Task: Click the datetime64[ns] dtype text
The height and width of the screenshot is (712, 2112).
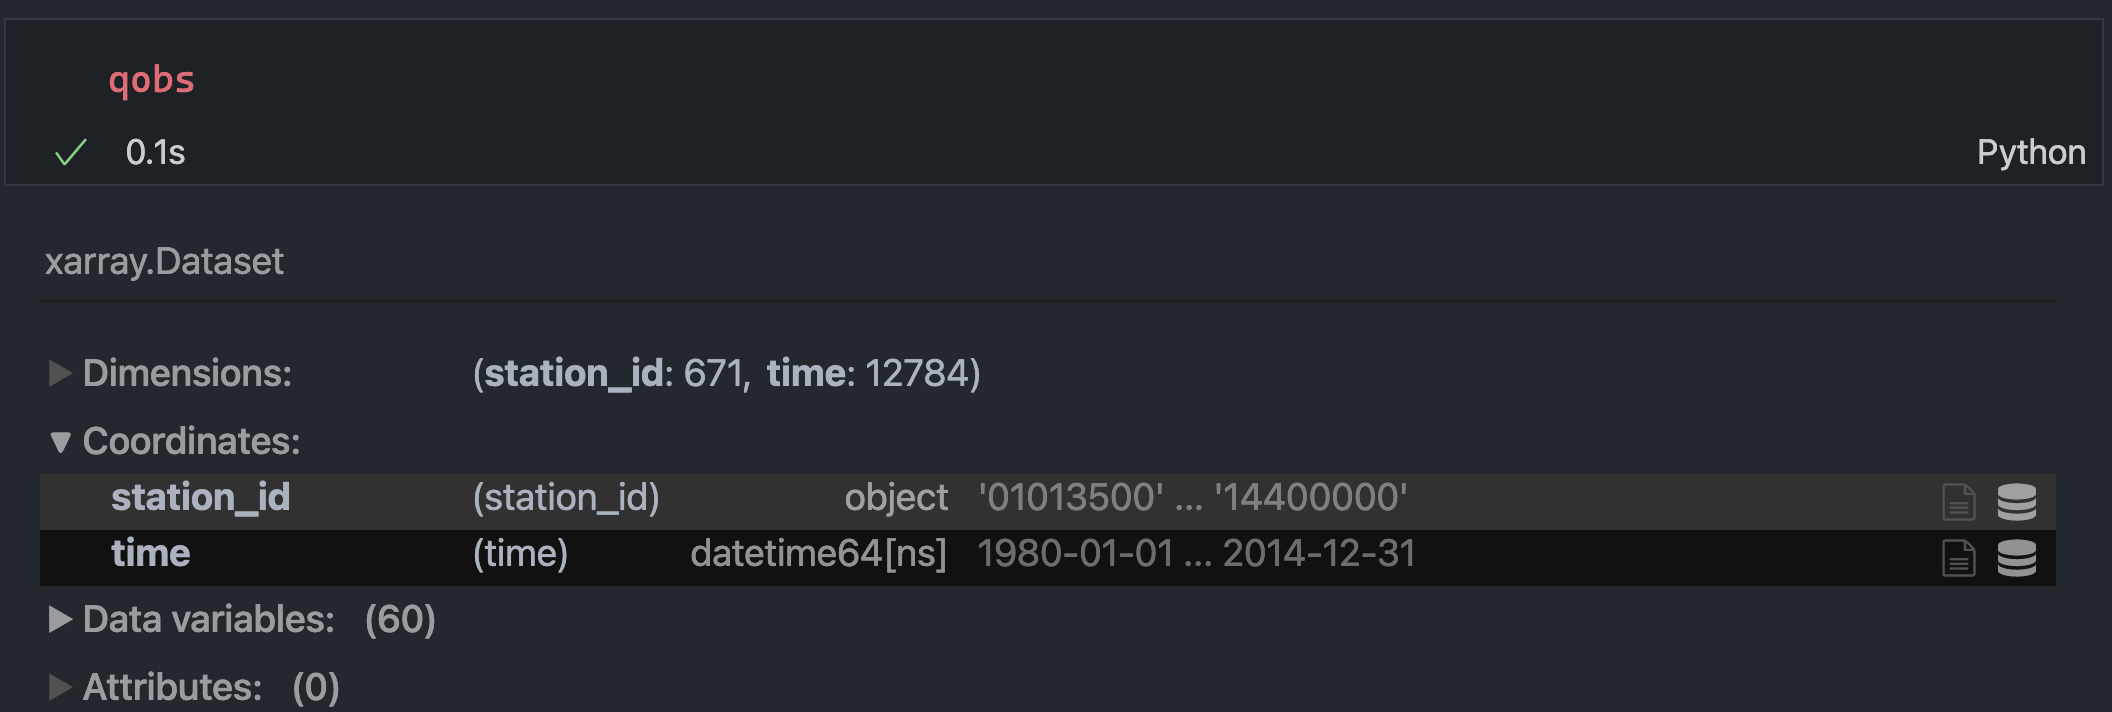Action: [x=818, y=553]
